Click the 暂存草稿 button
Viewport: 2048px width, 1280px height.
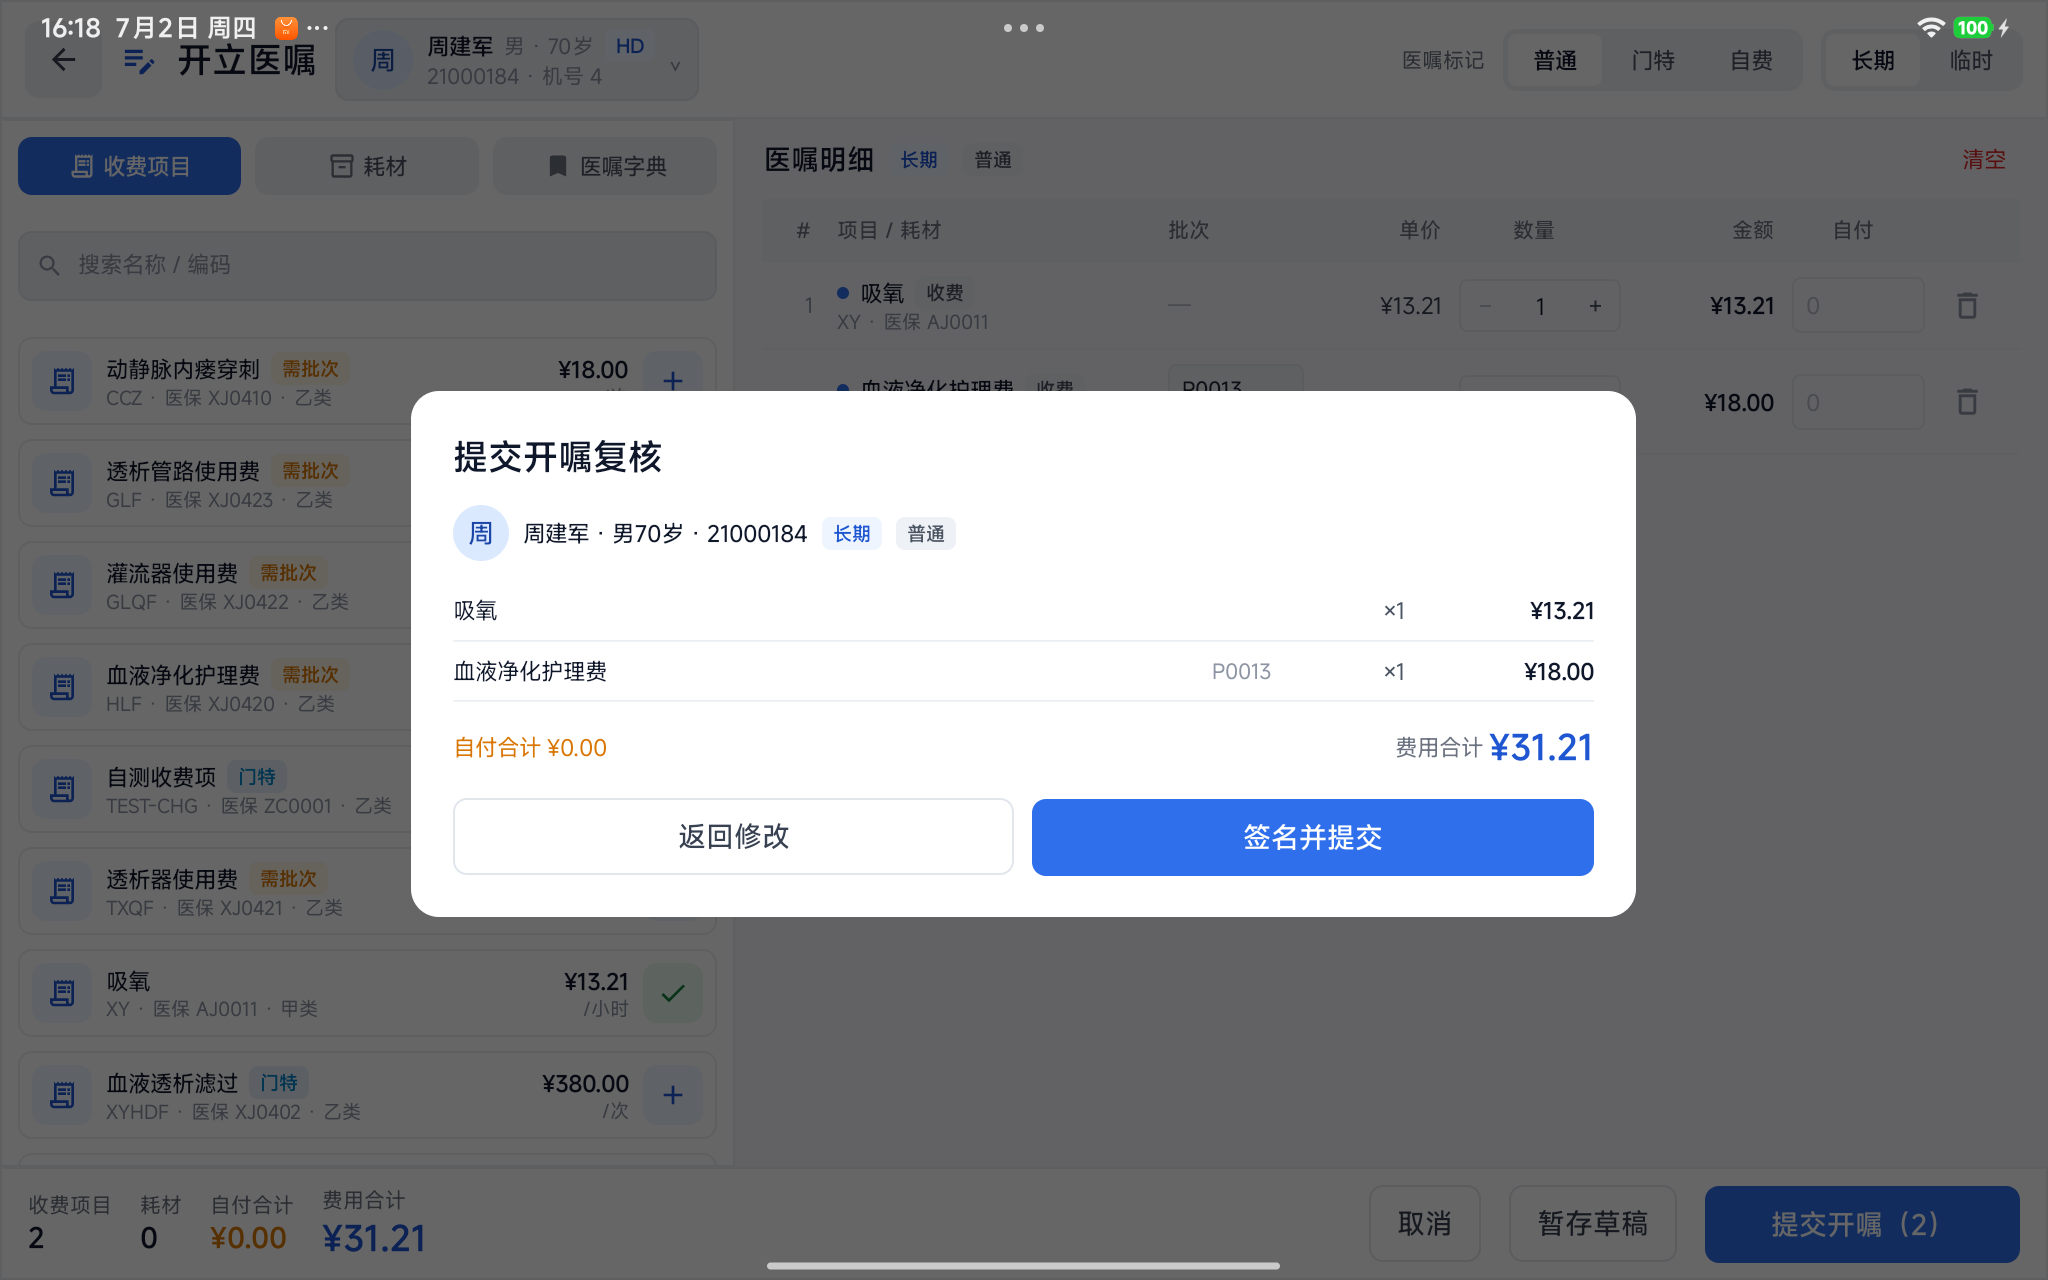click(x=1592, y=1223)
